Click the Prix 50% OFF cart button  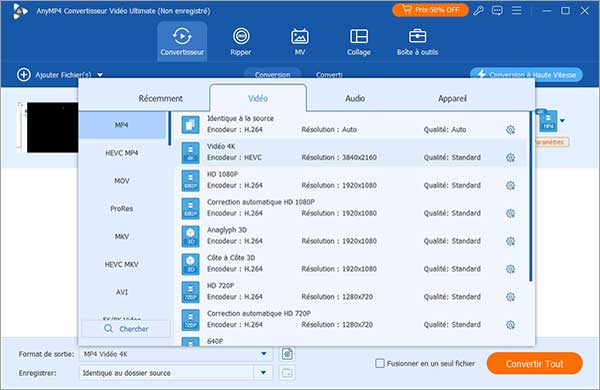click(x=430, y=10)
